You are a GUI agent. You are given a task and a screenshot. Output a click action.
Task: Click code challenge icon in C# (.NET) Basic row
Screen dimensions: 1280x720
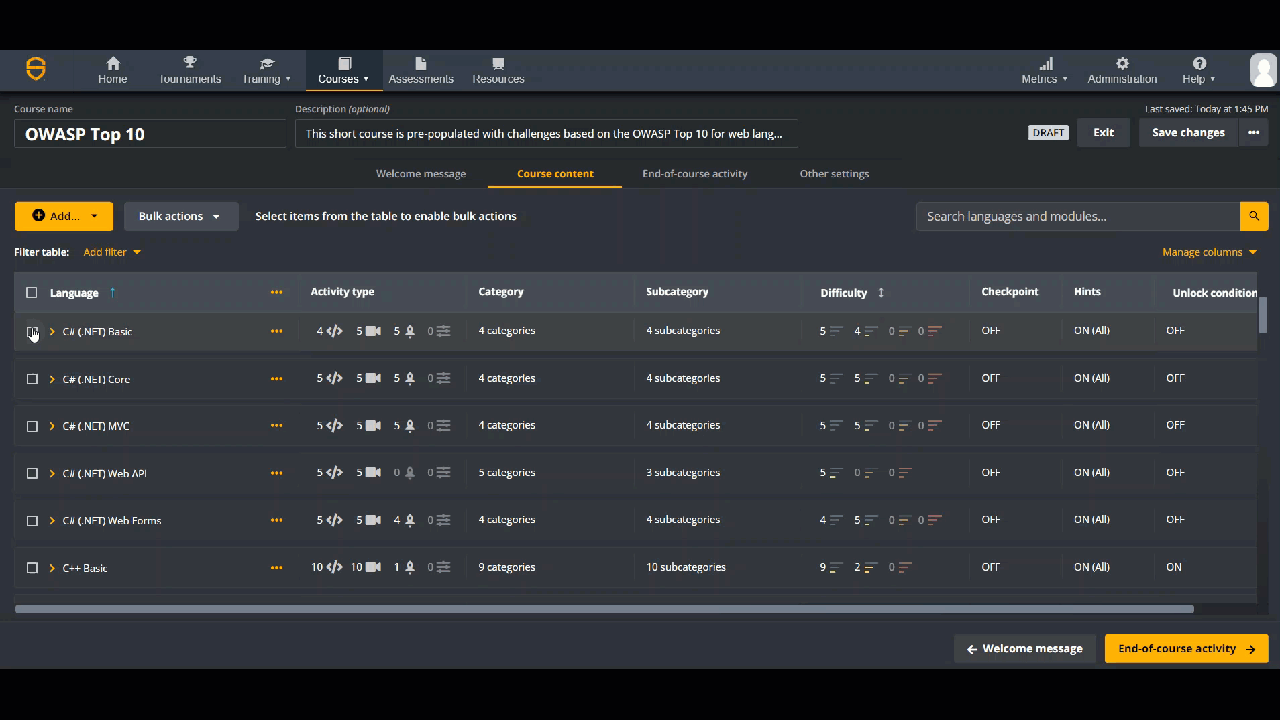[335, 331]
